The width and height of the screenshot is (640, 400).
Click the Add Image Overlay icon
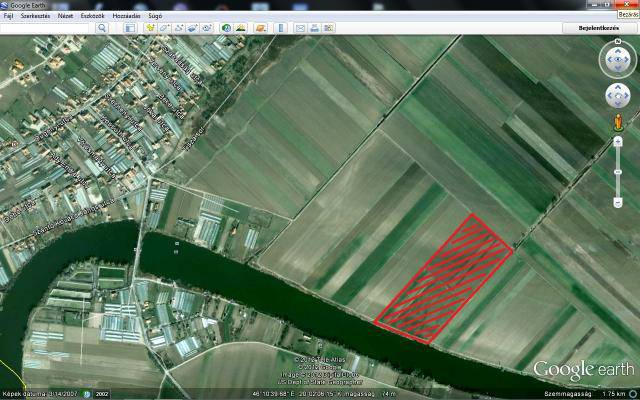(192, 28)
